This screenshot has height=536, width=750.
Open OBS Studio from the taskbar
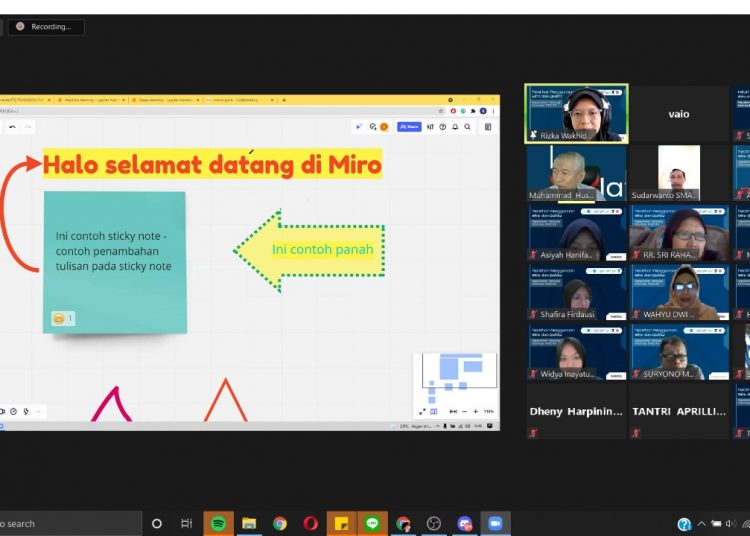(434, 524)
